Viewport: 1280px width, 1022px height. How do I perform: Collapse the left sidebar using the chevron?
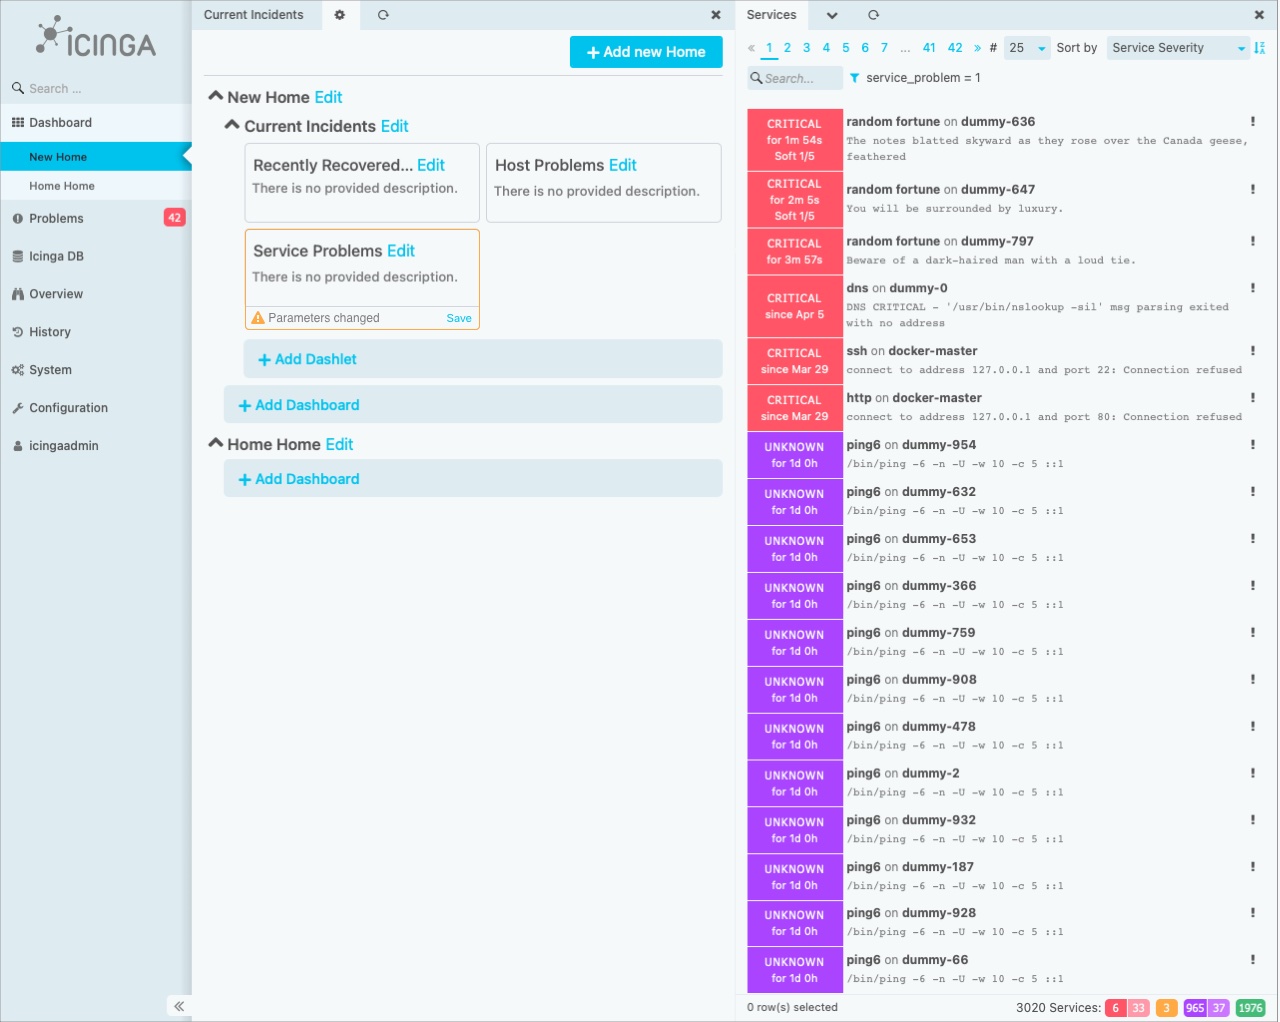(x=178, y=1006)
